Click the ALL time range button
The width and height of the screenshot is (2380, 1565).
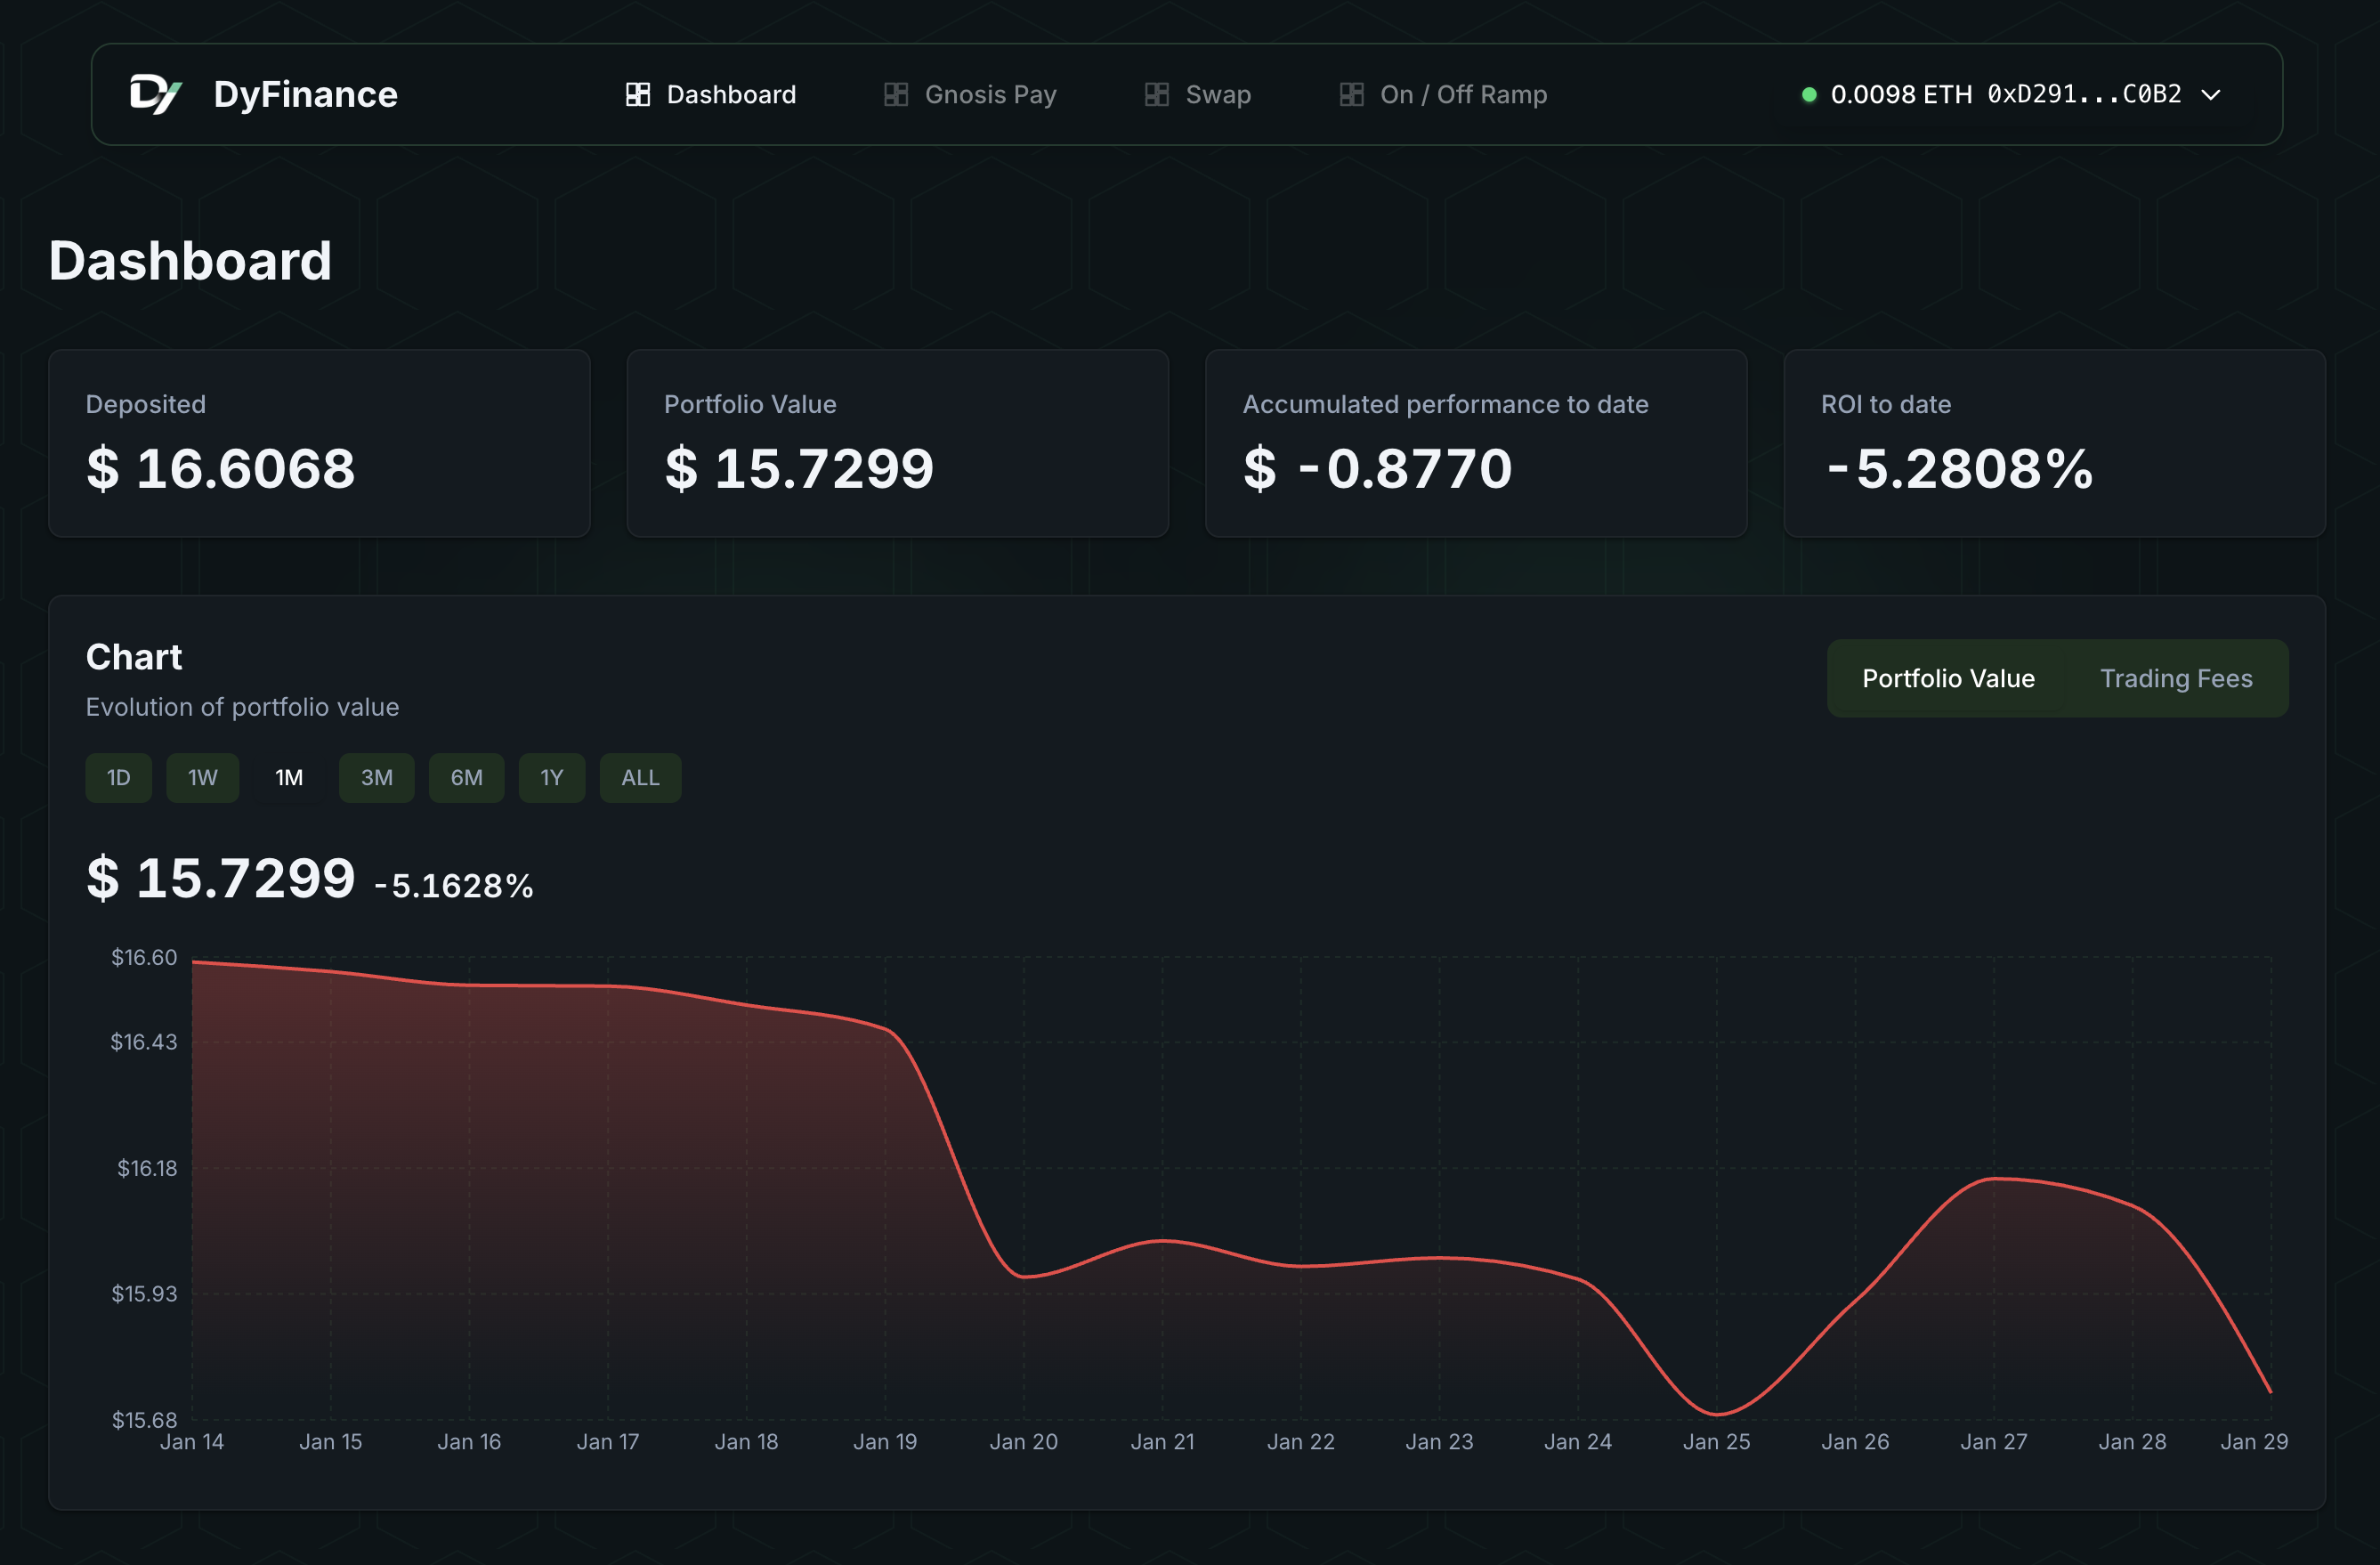(639, 777)
